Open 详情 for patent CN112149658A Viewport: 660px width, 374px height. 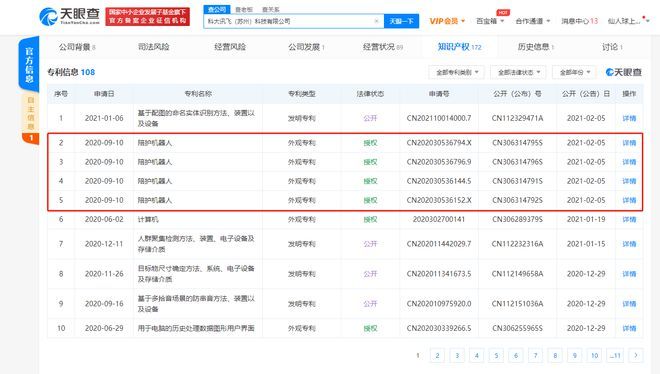tap(629, 274)
